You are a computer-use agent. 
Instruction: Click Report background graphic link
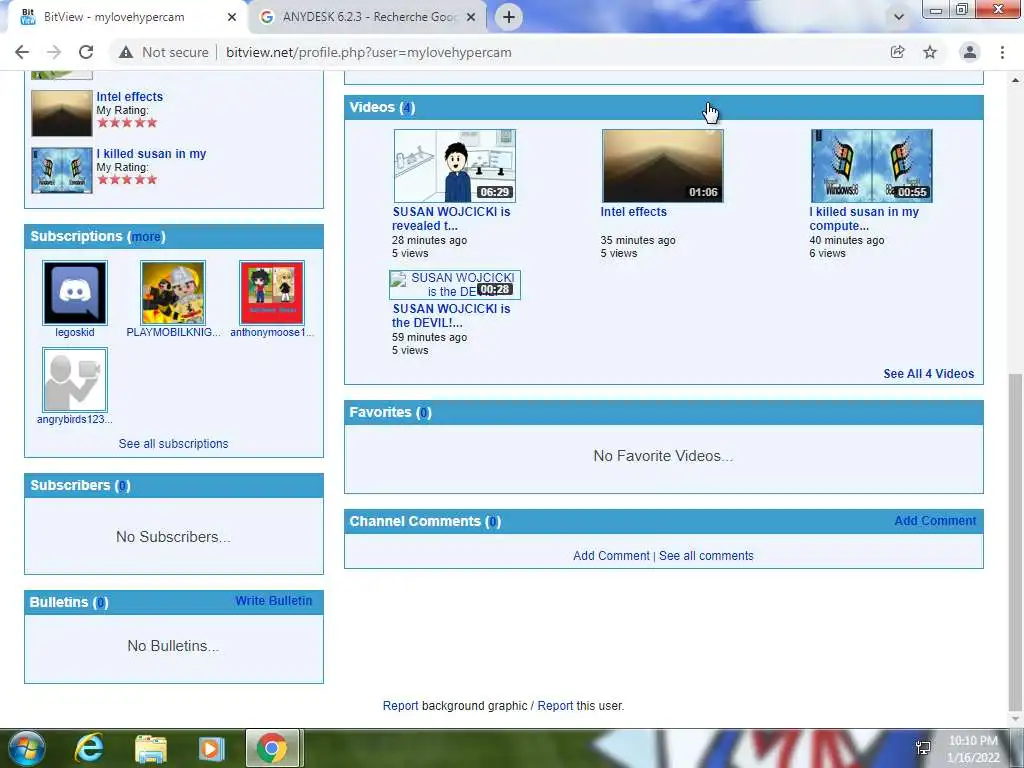400,706
